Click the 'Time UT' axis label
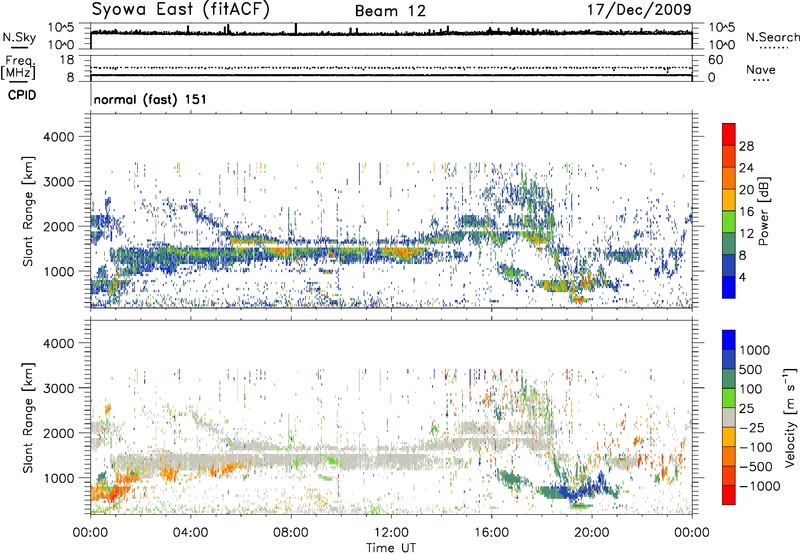 (391, 548)
